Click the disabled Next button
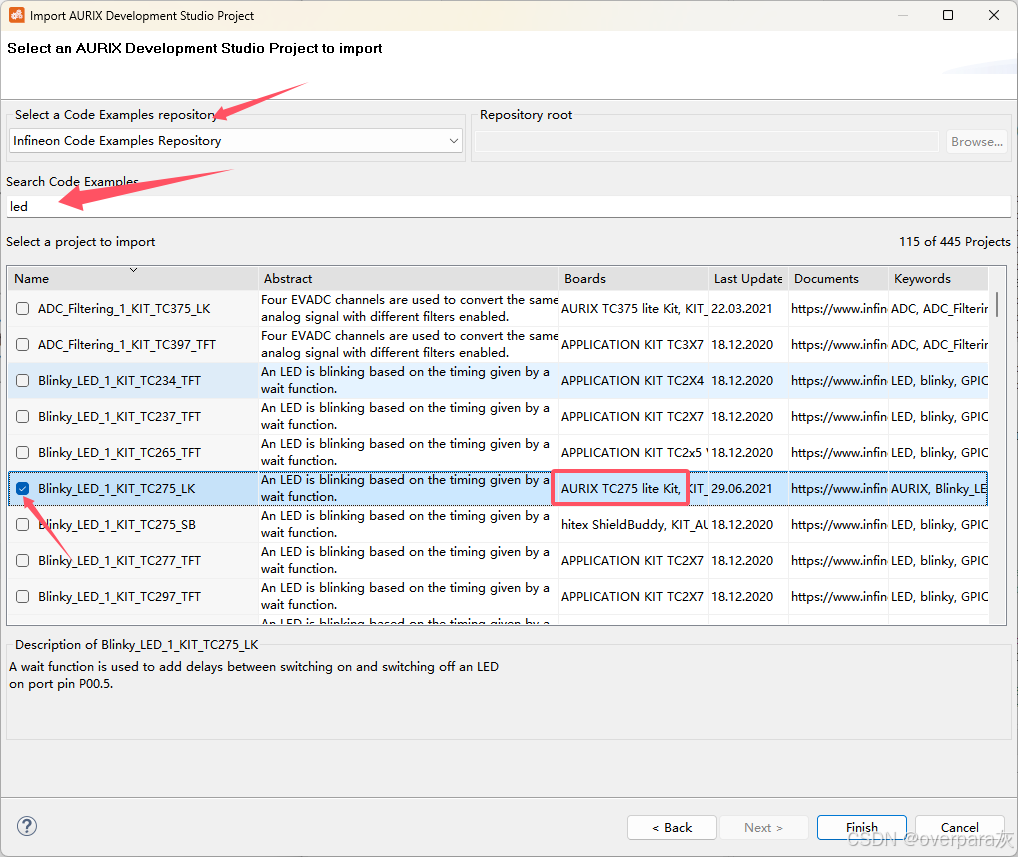Viewport: 1018px width, 857px height. click(x=764, y=828)
